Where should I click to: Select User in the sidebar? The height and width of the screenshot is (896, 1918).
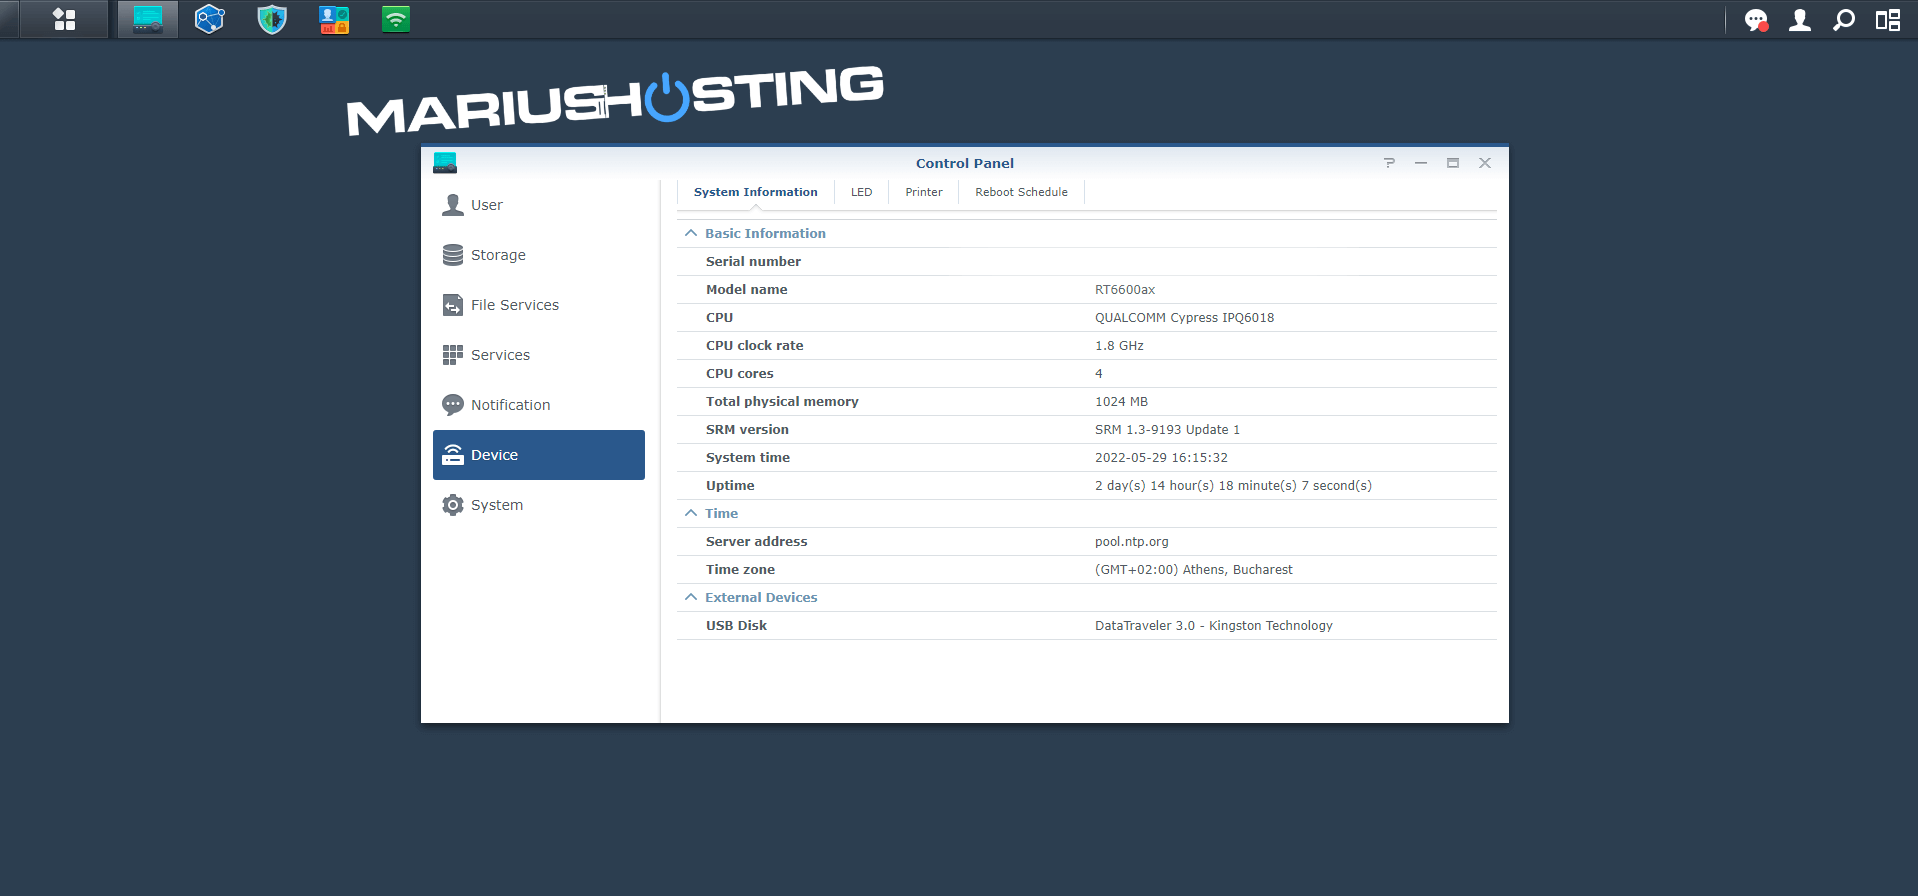pyautogui.click(x=539, y=205)
